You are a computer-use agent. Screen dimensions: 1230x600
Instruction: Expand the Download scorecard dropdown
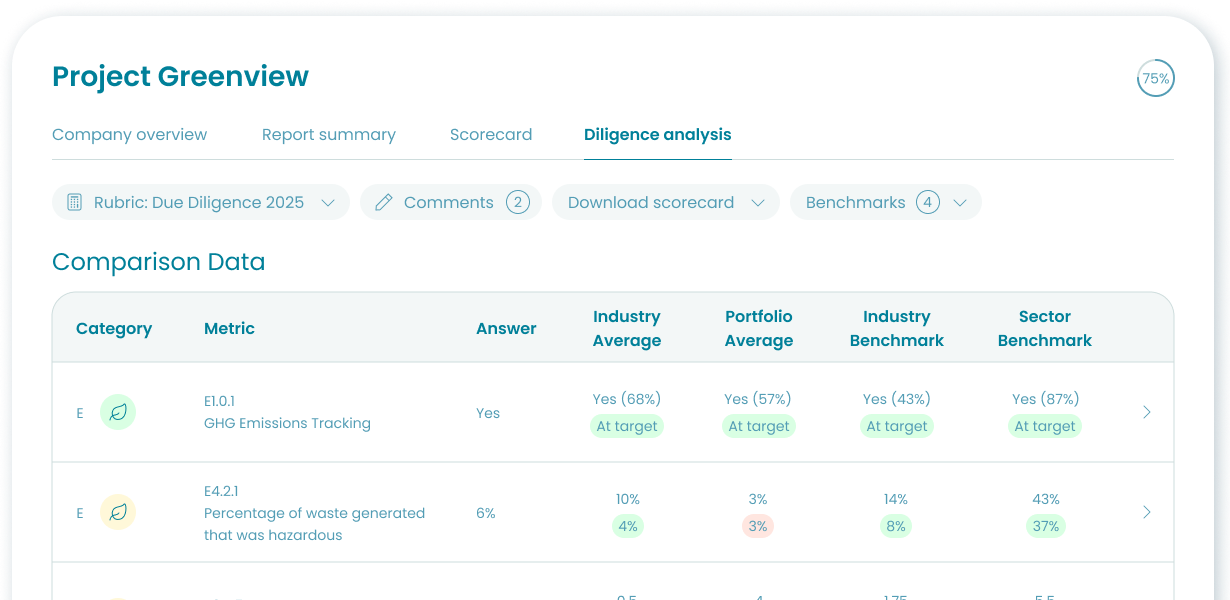click(666, 202)
